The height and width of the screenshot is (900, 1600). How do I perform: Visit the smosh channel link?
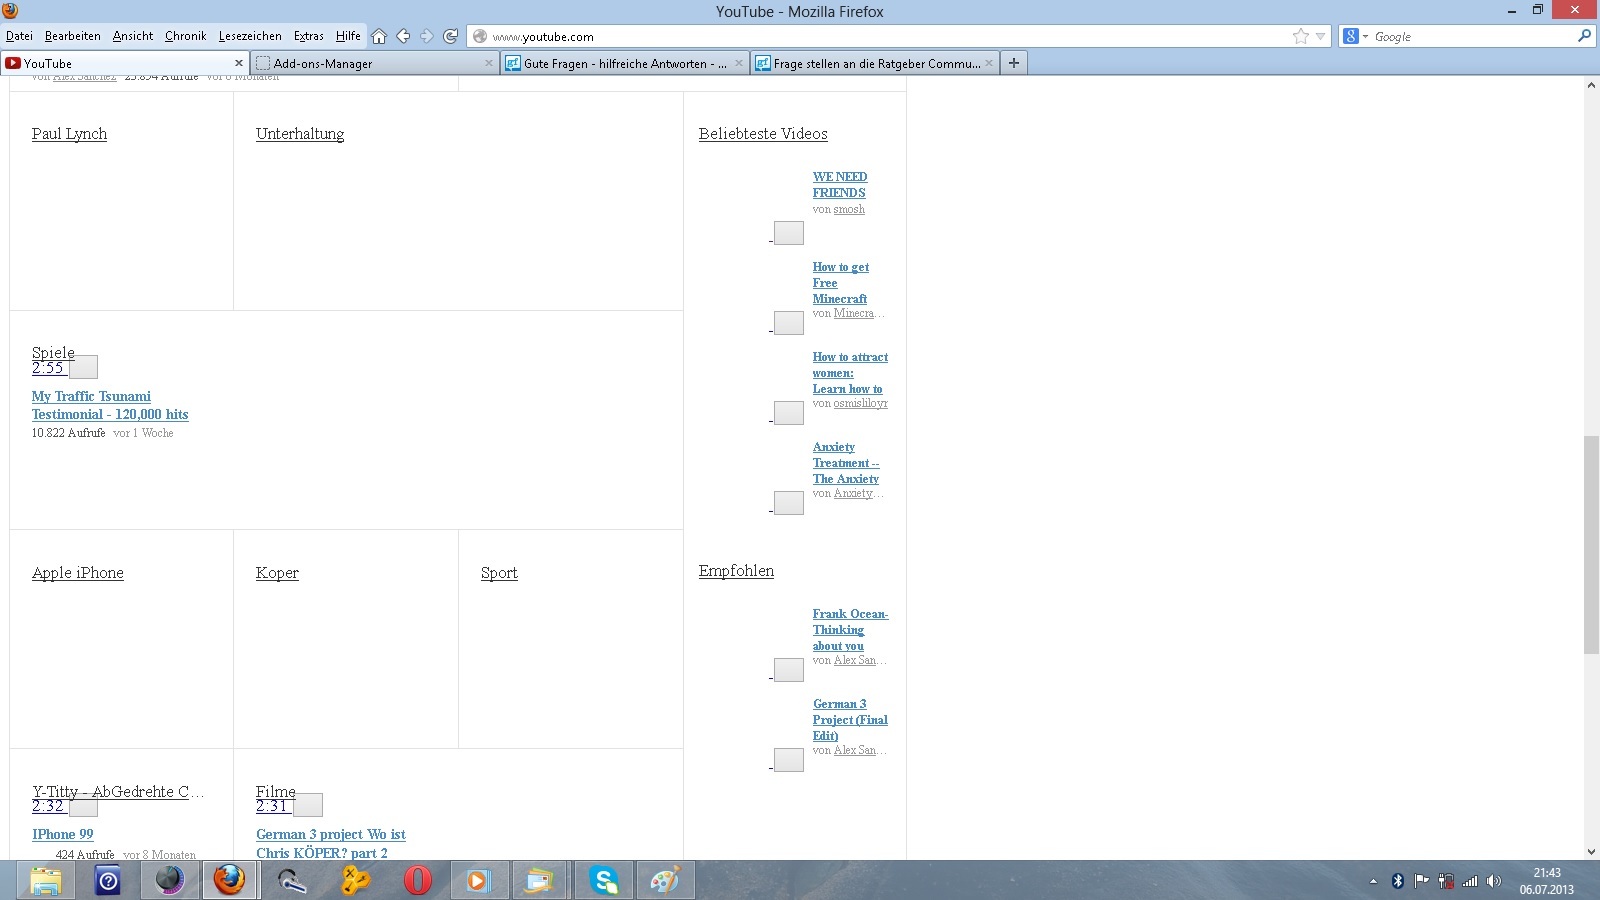849,209
